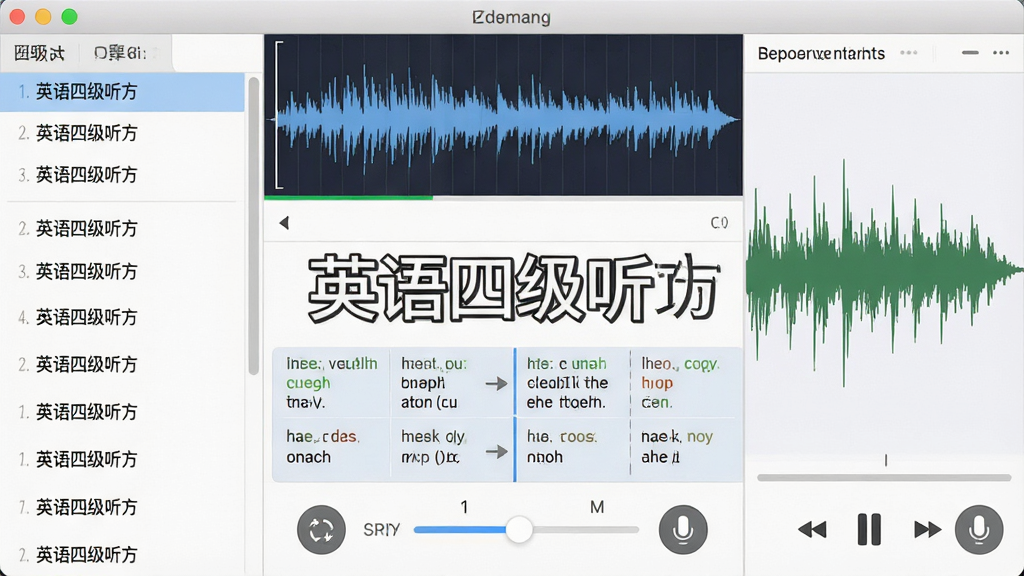Click the 'Inee:, veuılh cuegh' table cell
This screenshot has height=576, width=1024.
[331, 383]
